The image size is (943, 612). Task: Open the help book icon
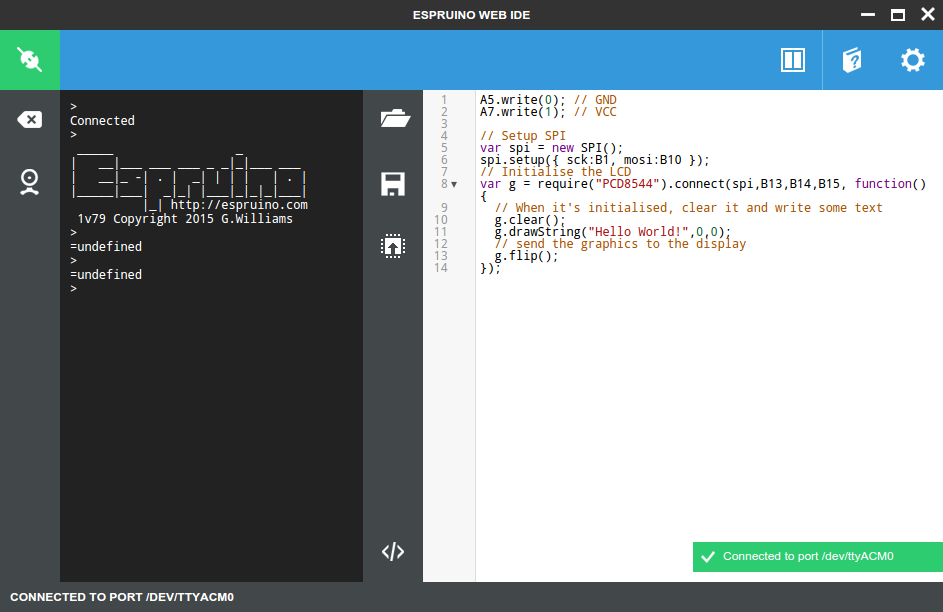(x=851, y=60)
